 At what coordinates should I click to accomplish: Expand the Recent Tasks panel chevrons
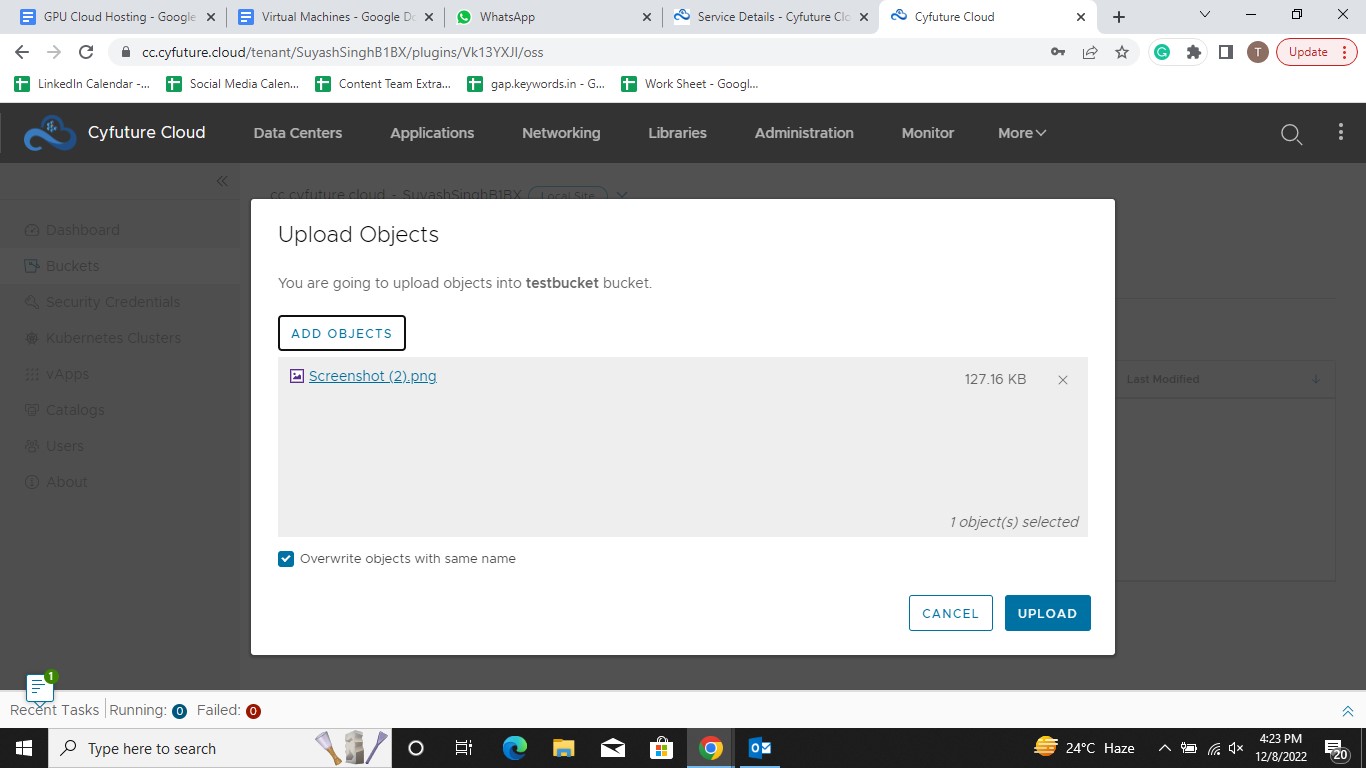click(1347, 711)
